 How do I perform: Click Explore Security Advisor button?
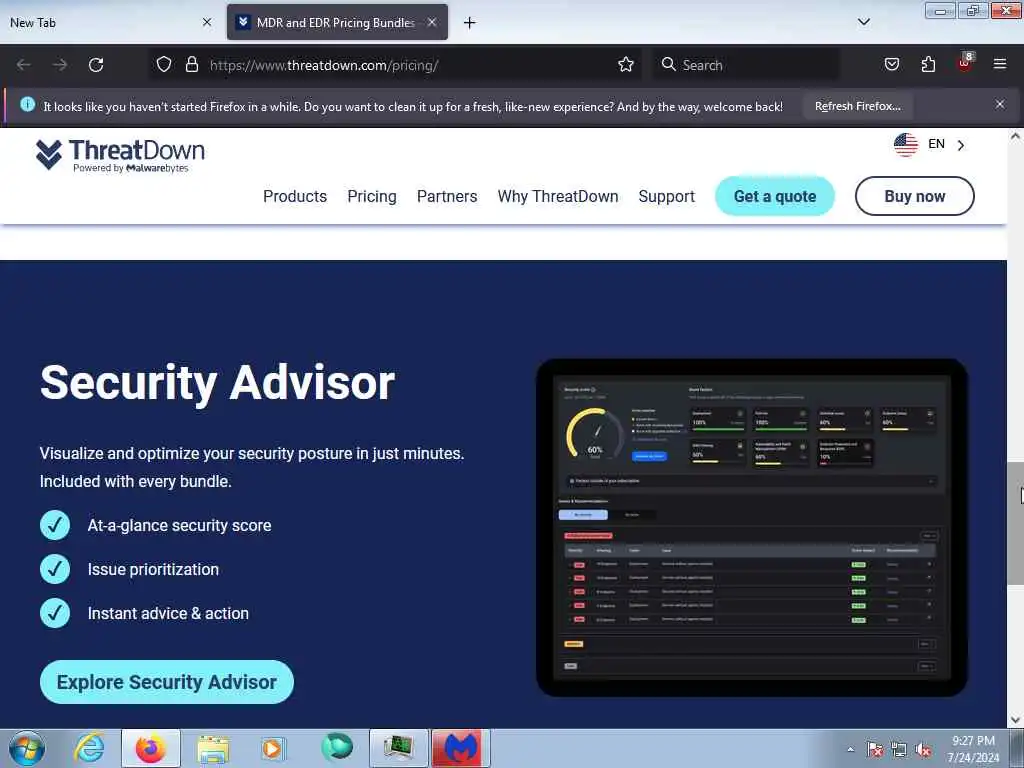(x=167, y=682)
